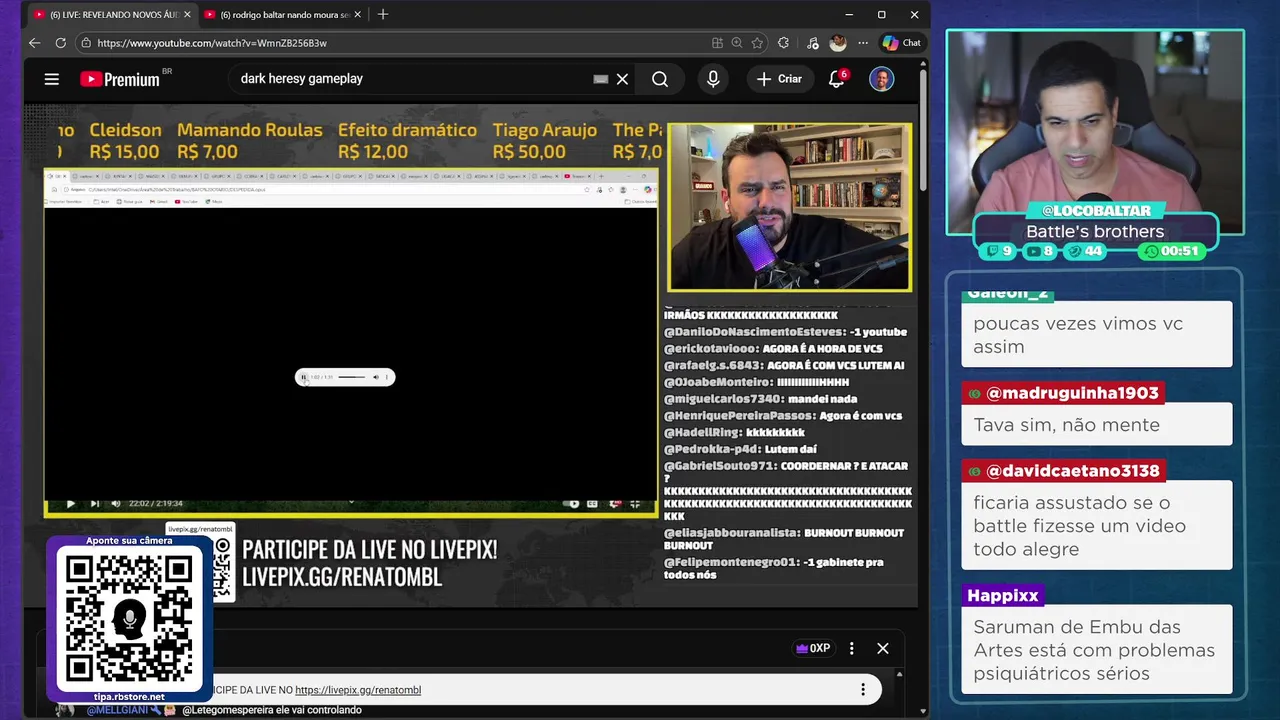This screenshot has height=720, width=1280.
Task: Open the browser zoom control
Action: click(x=737, y=43)
